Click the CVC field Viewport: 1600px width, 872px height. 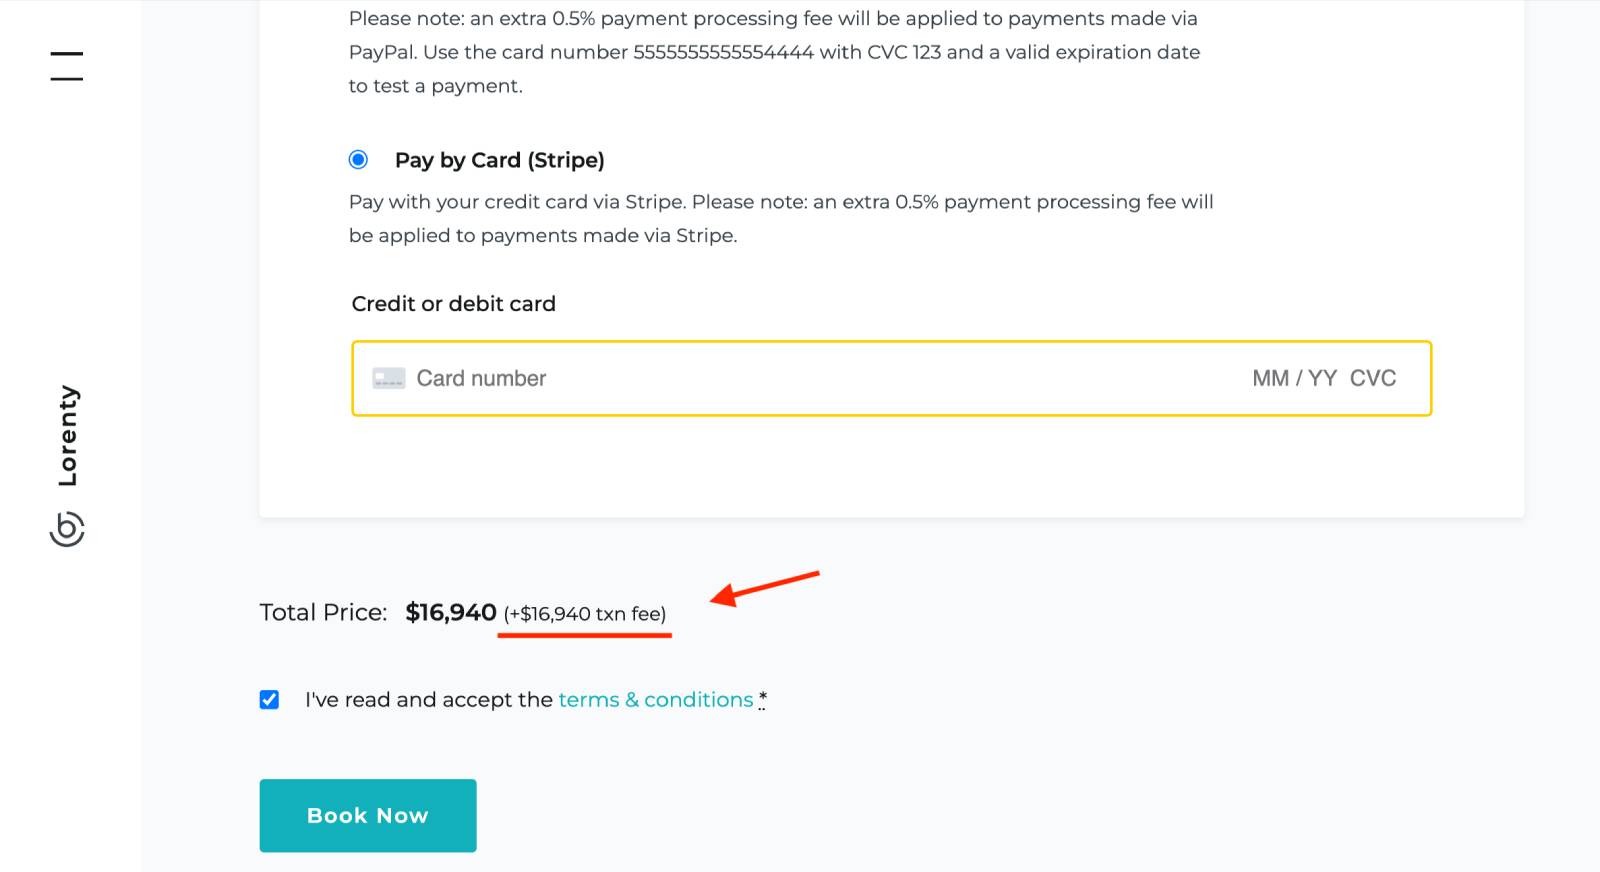coord(1372,378)
